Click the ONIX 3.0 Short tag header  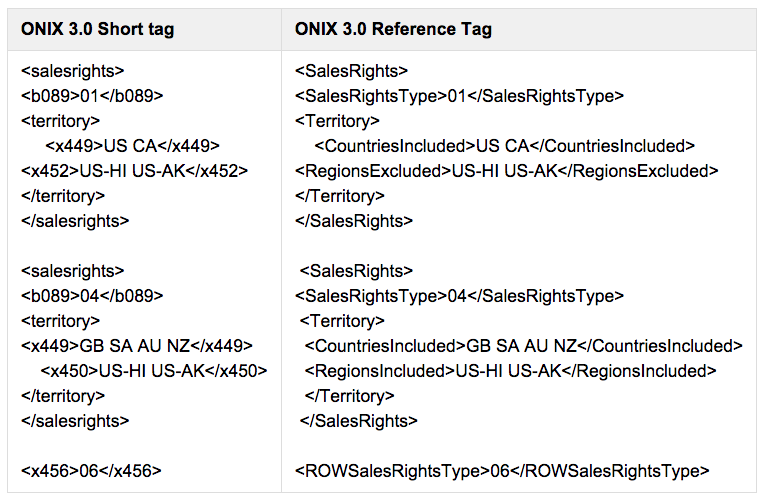click(x=97, y=29)
